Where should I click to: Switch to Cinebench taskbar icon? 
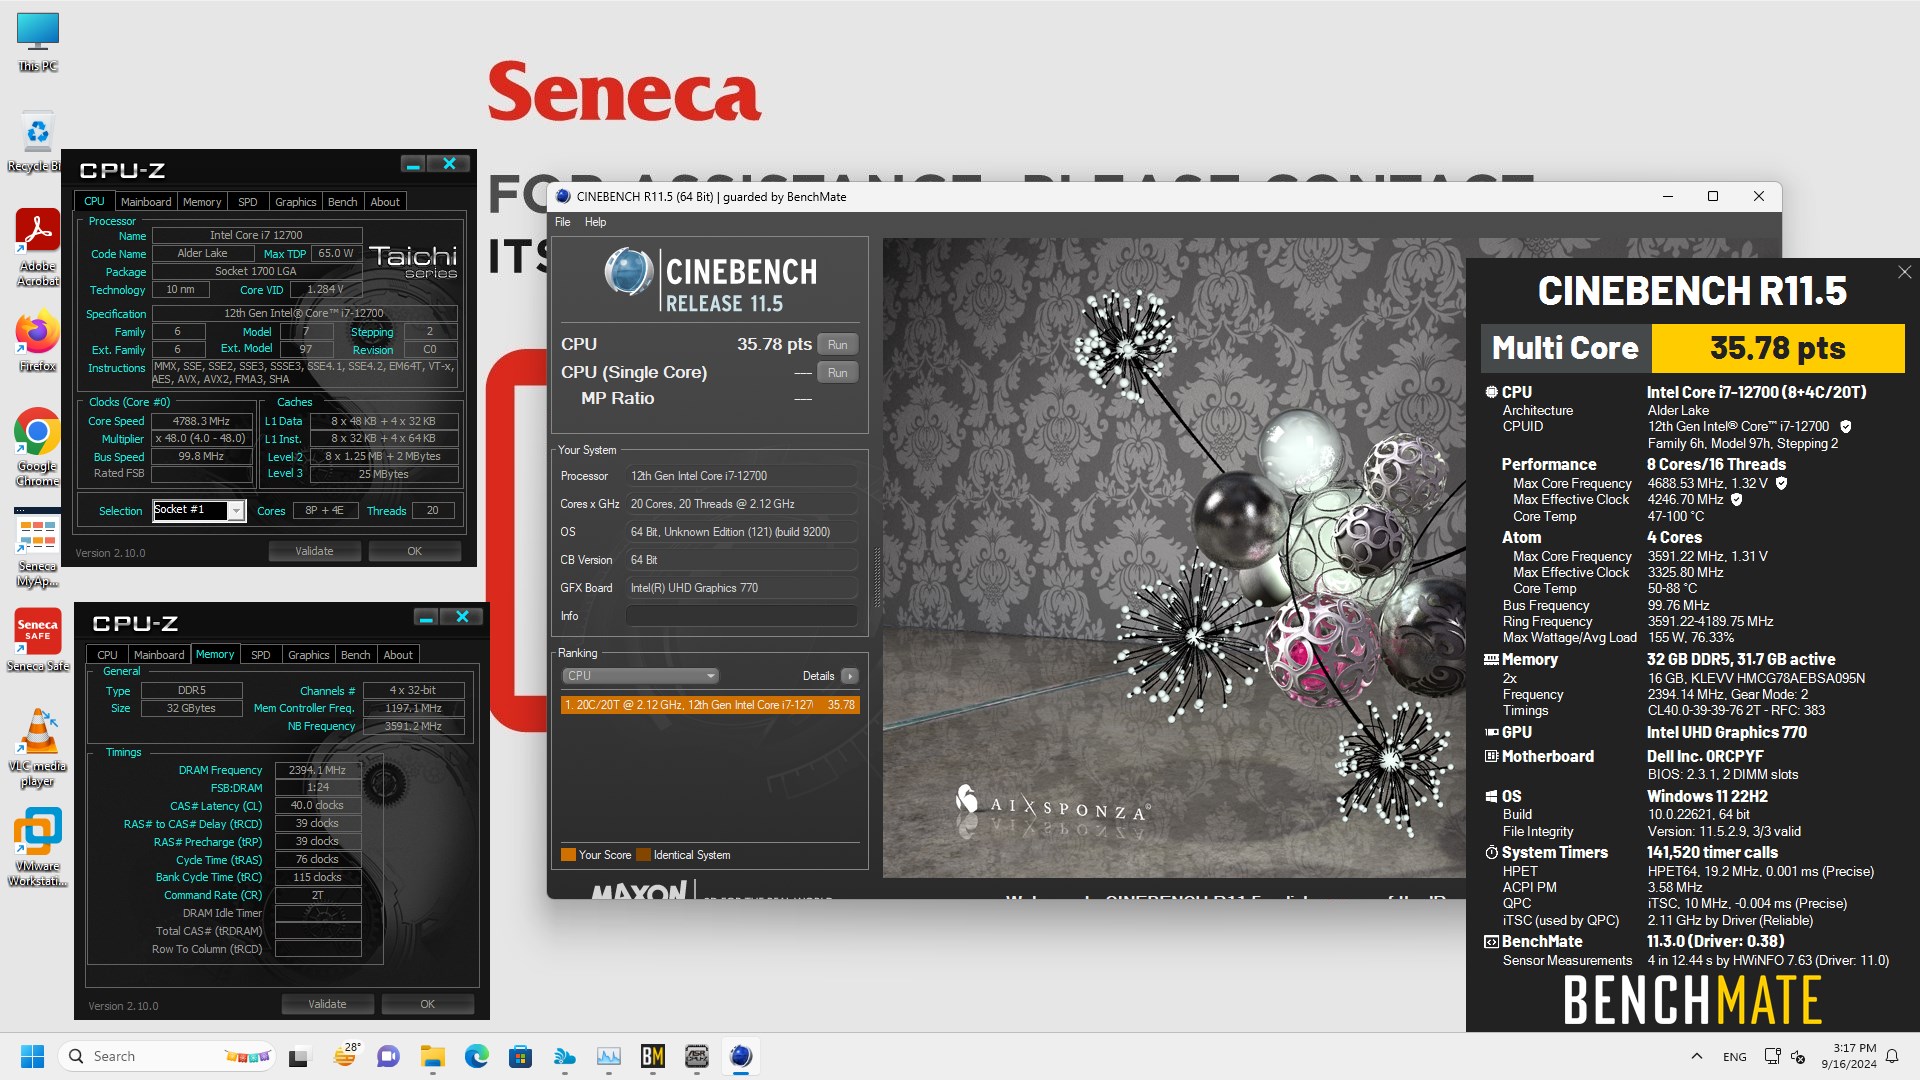[741, 1056]
